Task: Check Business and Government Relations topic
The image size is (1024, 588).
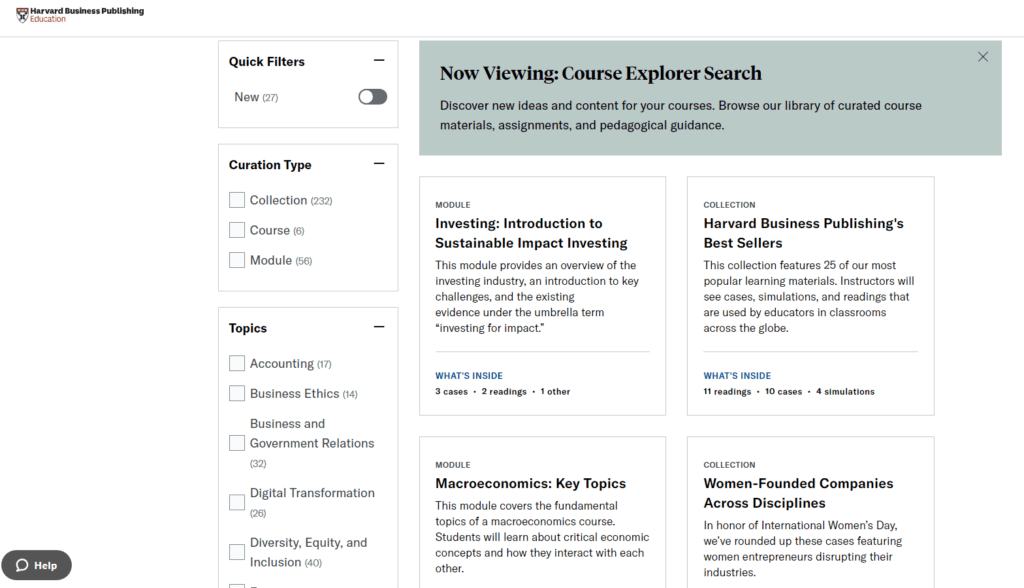Action: click(237, 441)
